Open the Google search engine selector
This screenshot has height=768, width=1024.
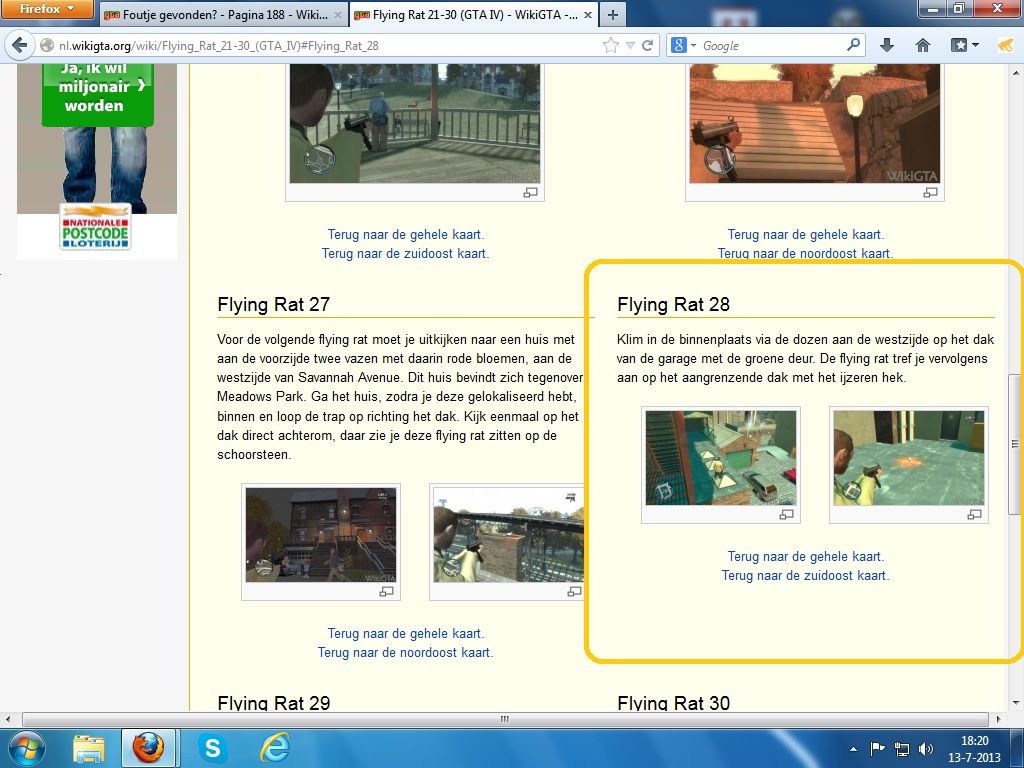(684, 45)
